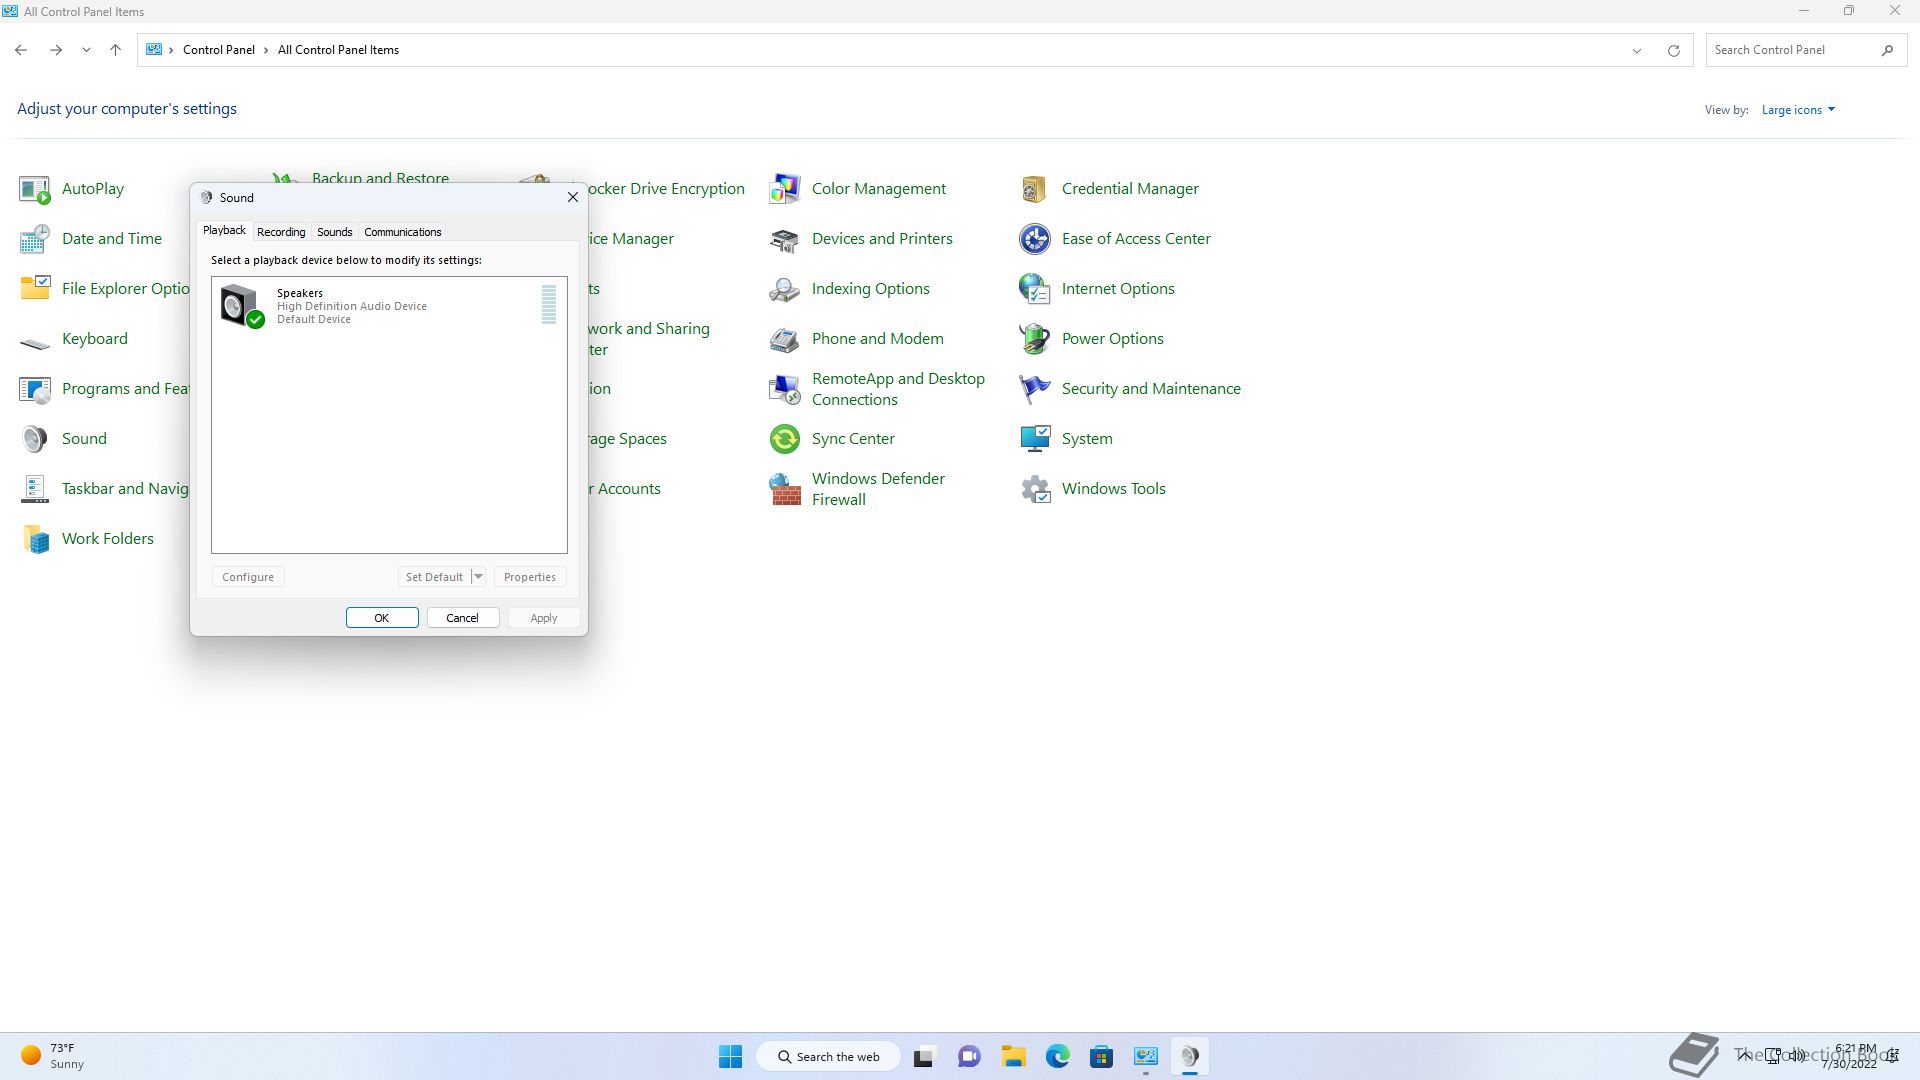The width and height of the screenshot is (1920, 1080).
Task: Open Microsoft Store from the taskbar
Action: [1101, 1056]
